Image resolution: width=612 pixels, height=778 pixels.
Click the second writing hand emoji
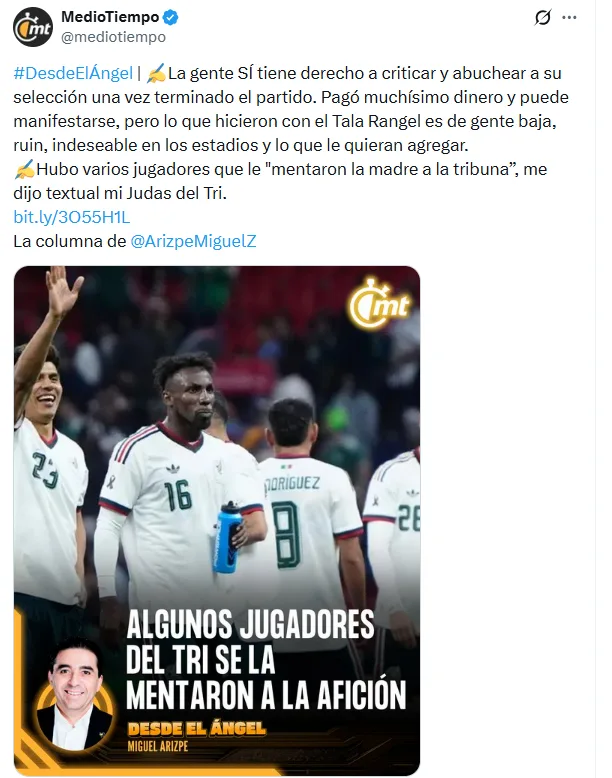[24, 169]
